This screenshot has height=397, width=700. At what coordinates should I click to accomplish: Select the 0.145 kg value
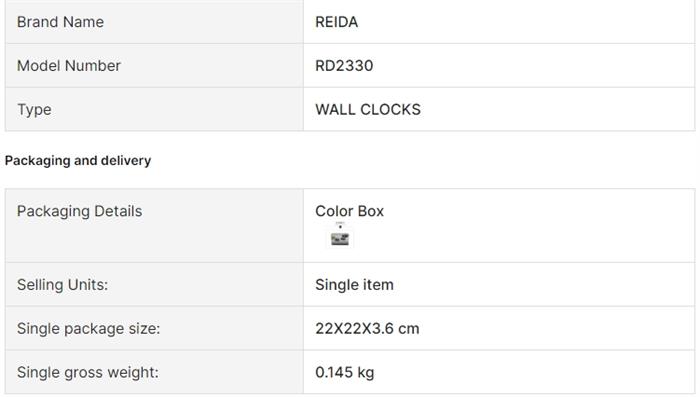345,372
